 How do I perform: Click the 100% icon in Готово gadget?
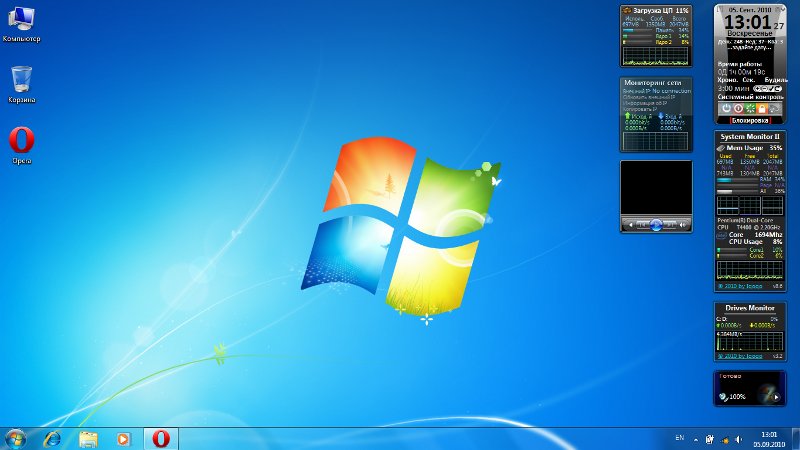723,396
